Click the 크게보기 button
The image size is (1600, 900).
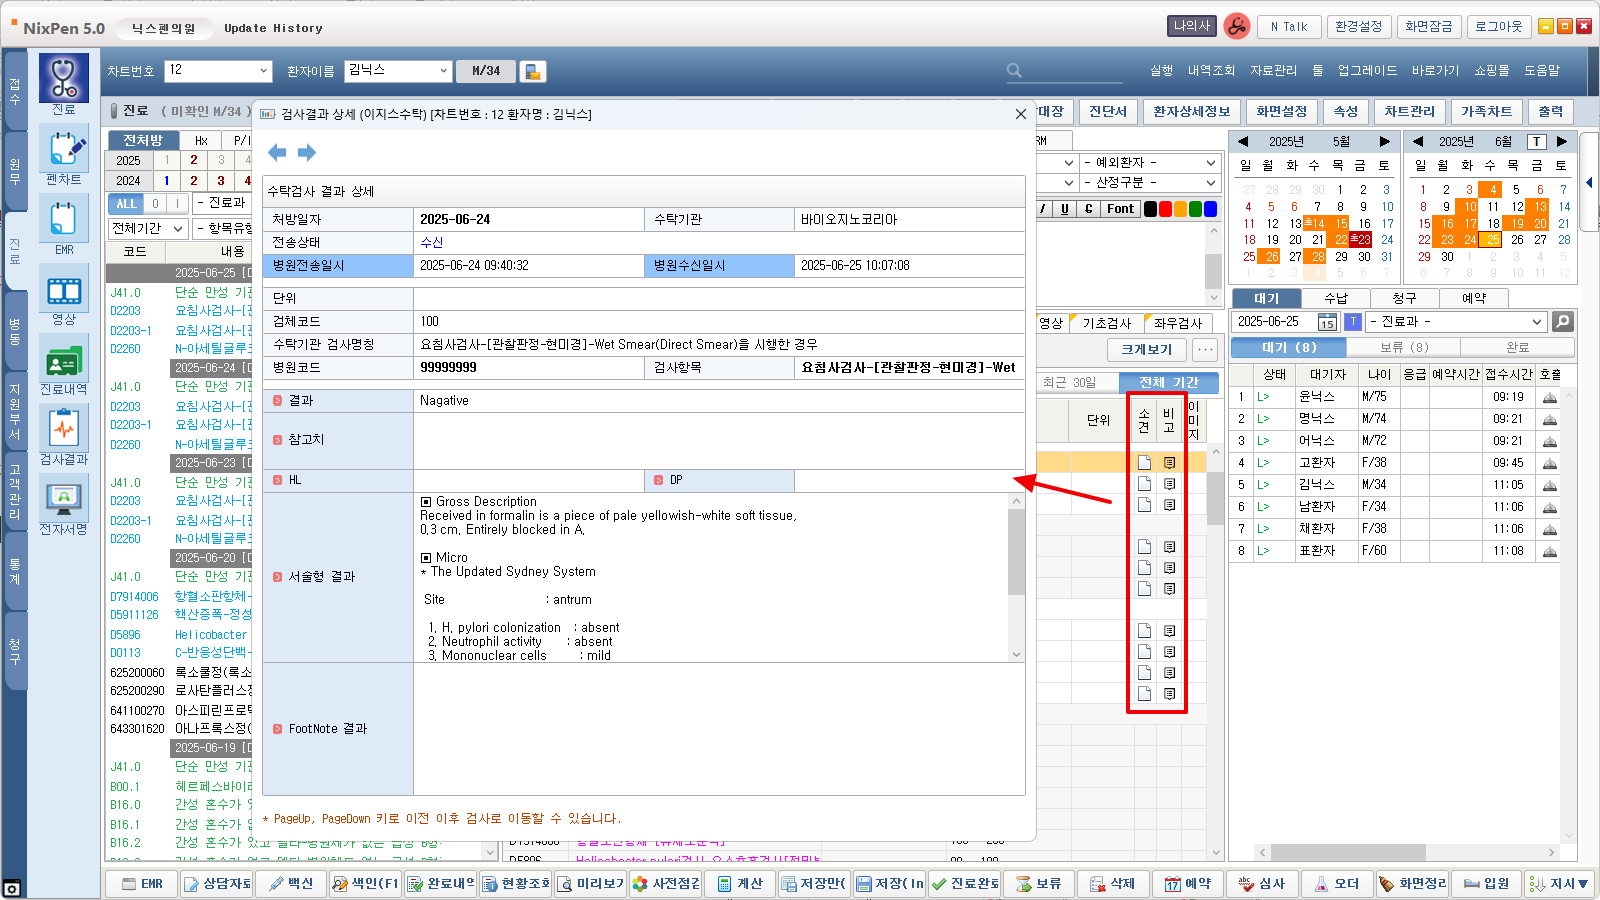click(1146, 350)
